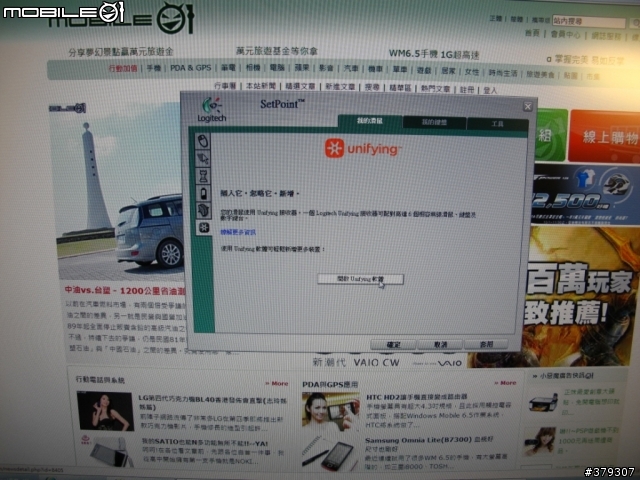Click the 新潮代 VAIO CW banner
This screenshot has height=480, width=640.
tap(387, 362)
